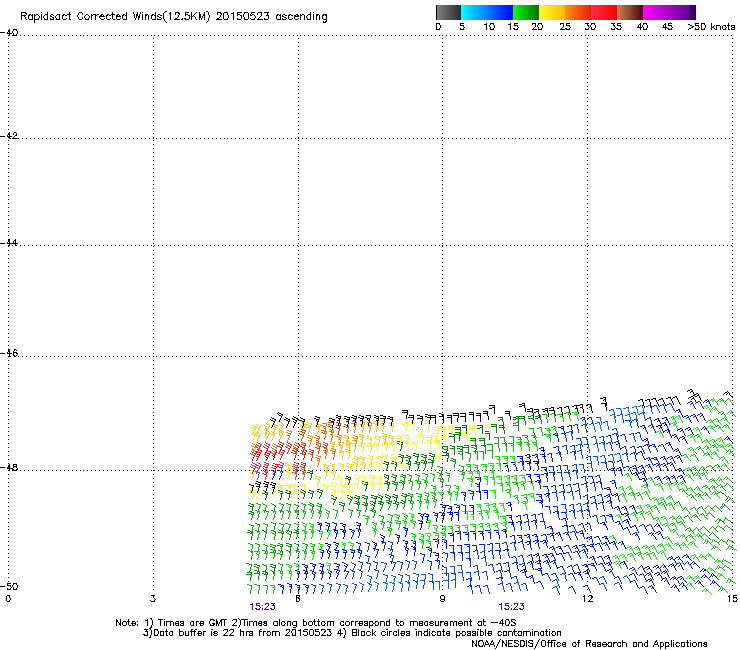
Task: Click the note 'Times are GMT' text line
Action: coord(316,623)
